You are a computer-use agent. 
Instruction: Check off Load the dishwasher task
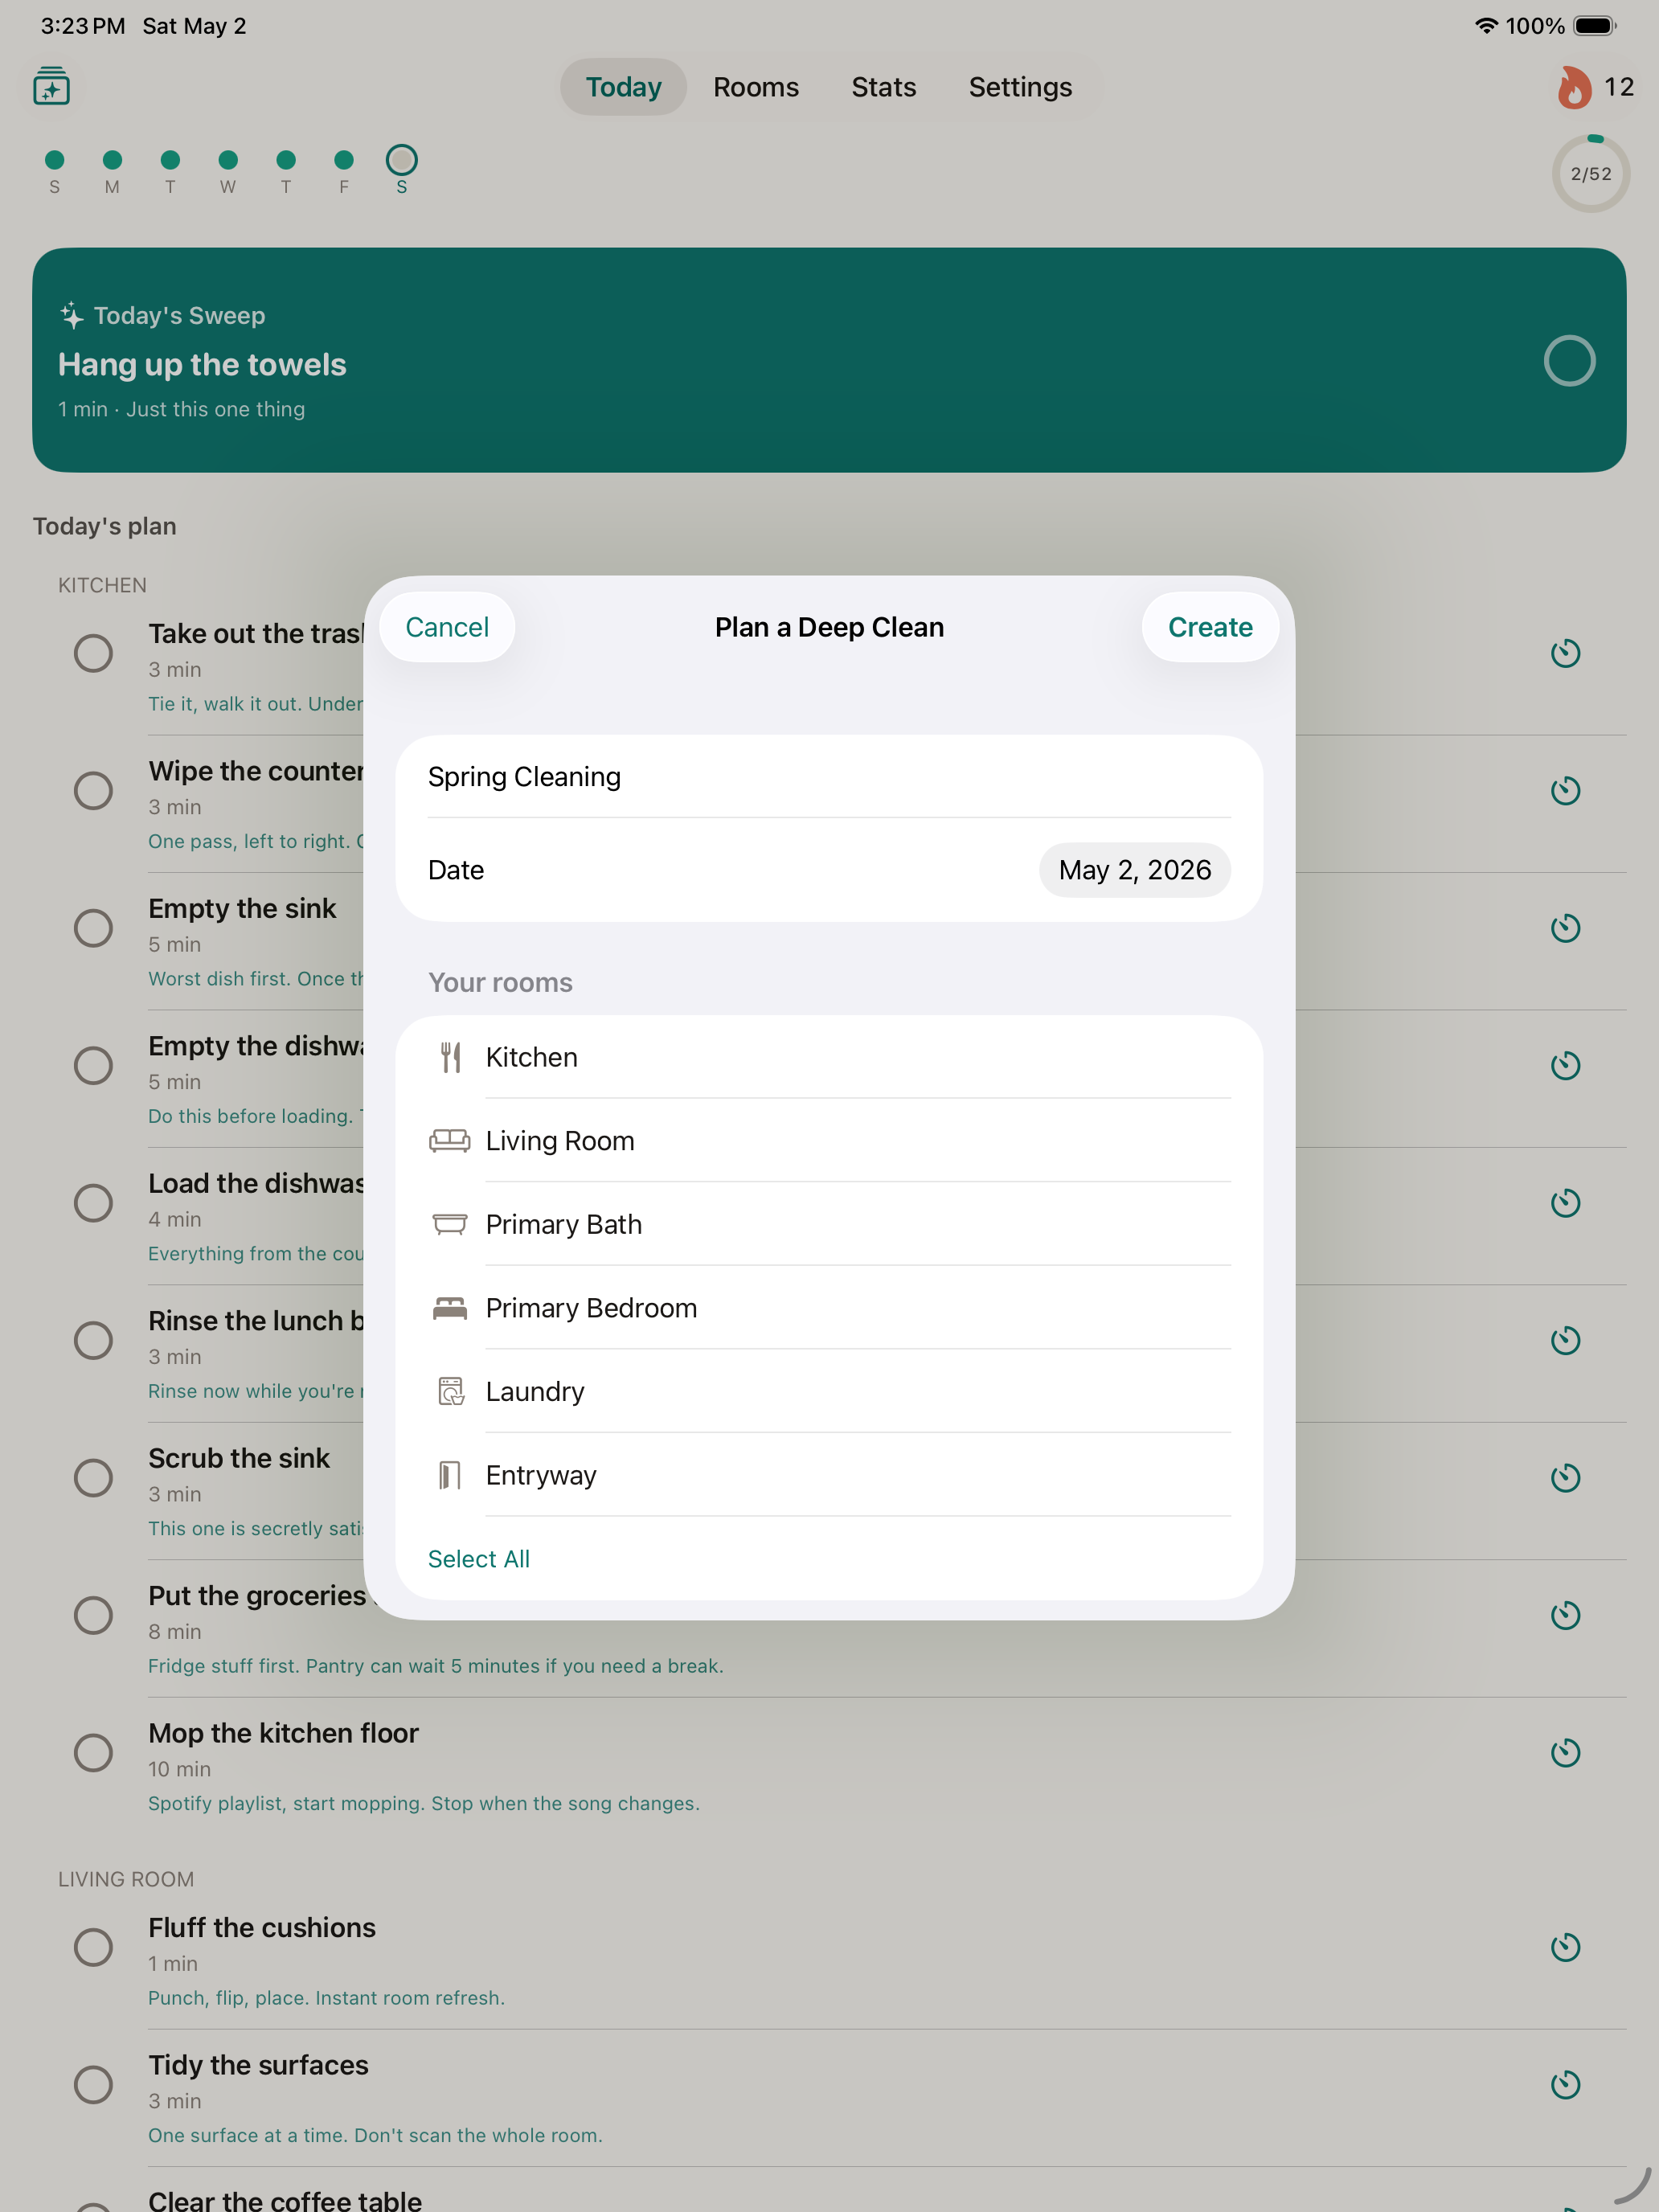[x=93, y=1203]
